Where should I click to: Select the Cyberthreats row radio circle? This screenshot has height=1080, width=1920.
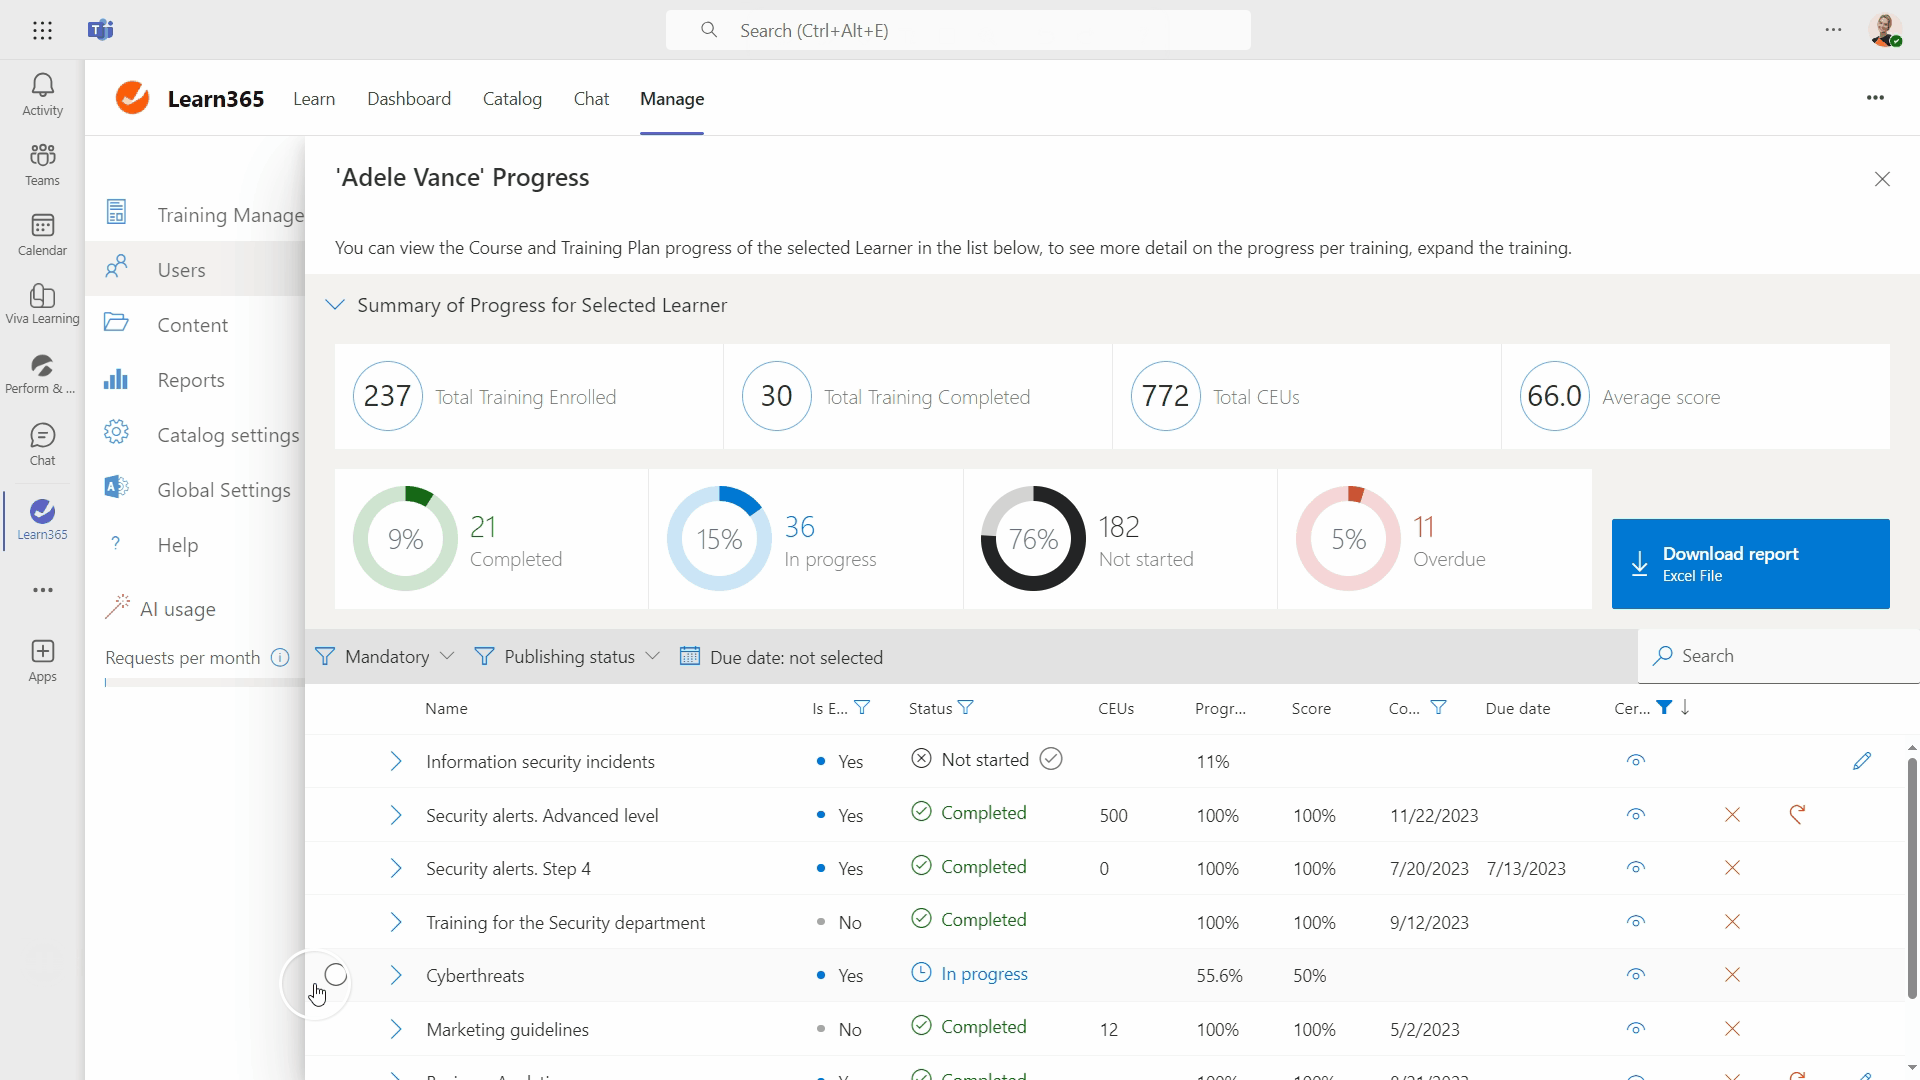point(336,975)
